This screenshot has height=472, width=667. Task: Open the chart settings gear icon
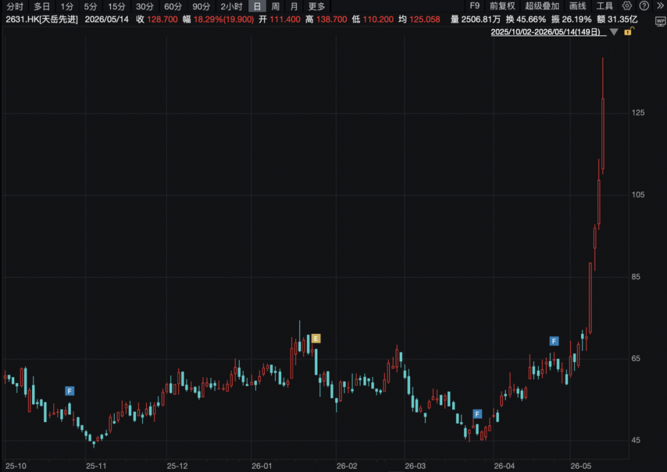point(627,6)
